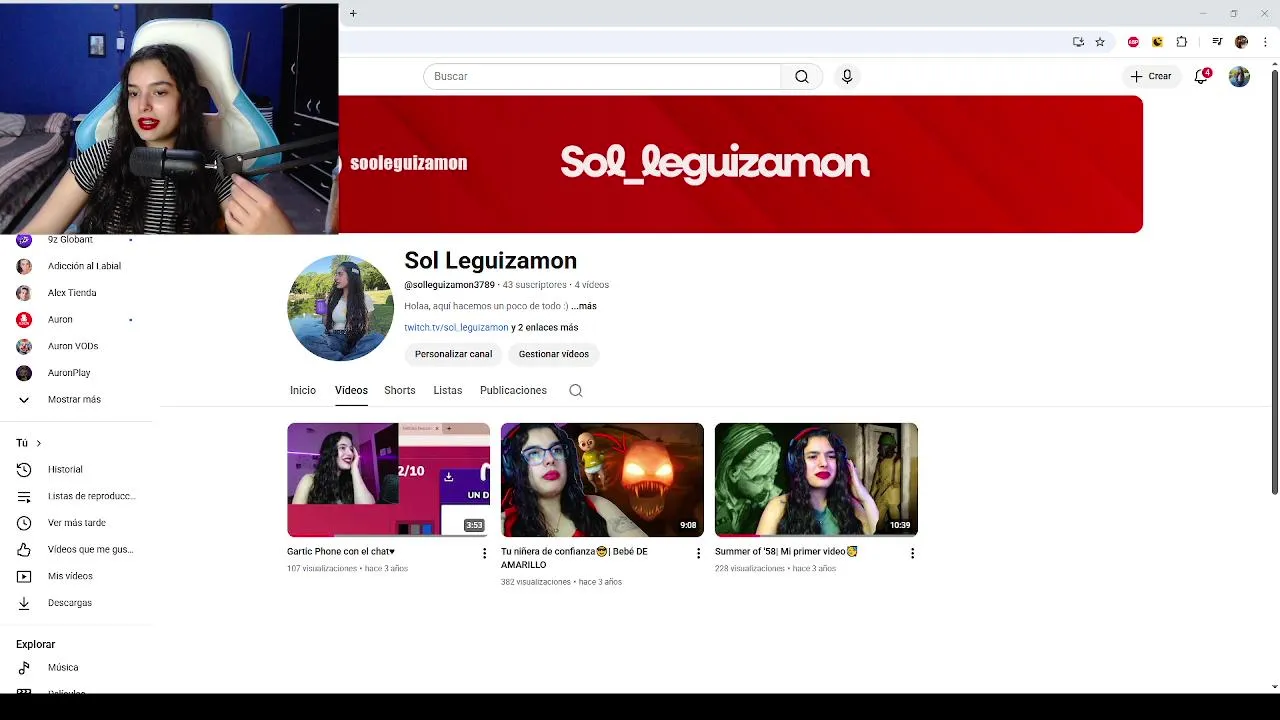Expand channel description with ...más
Screen dimensions: 1280x720
[584, 306]
